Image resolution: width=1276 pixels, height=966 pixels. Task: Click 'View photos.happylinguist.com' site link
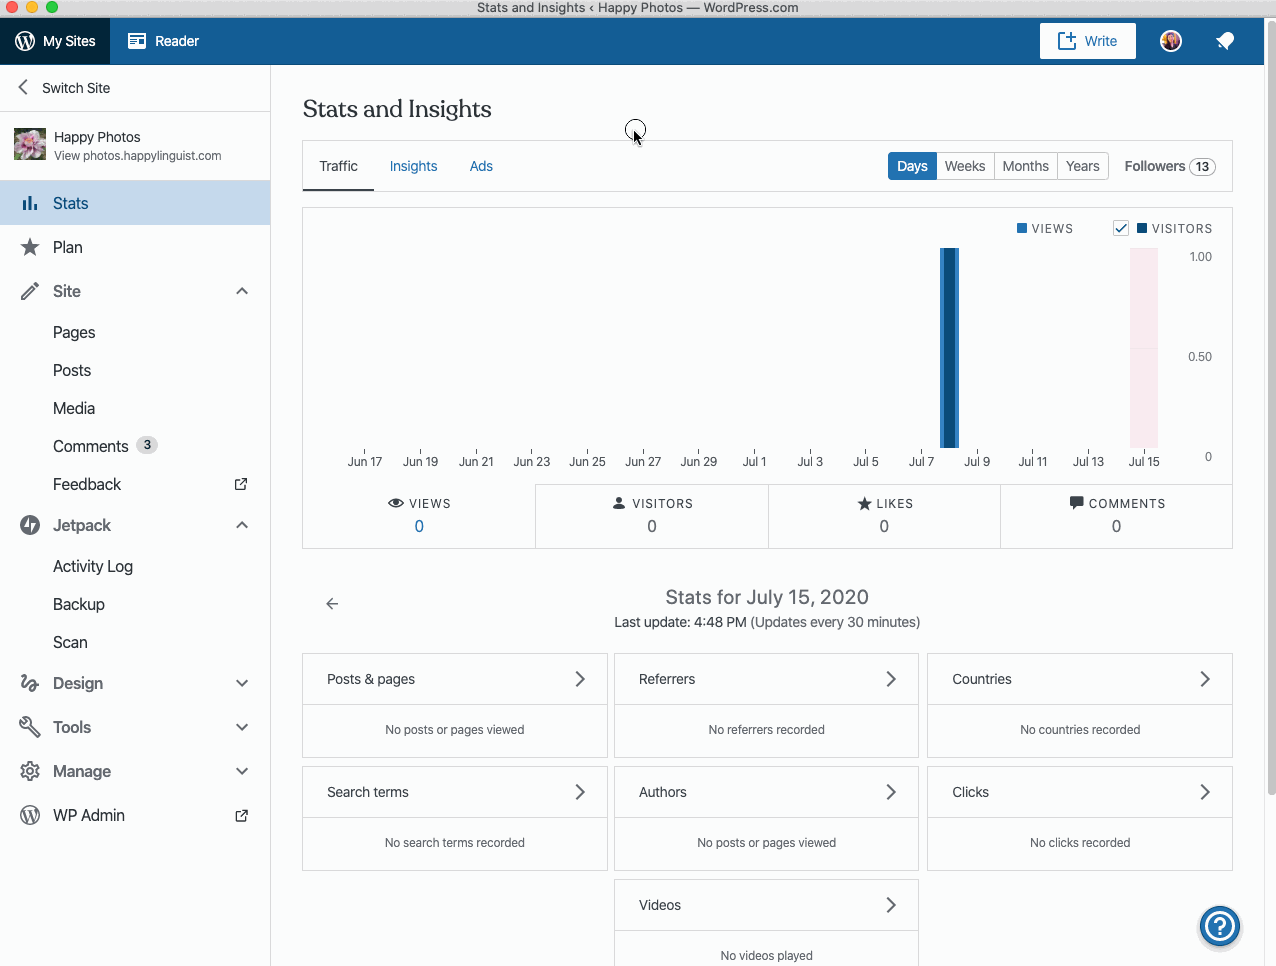coord(138,156)
